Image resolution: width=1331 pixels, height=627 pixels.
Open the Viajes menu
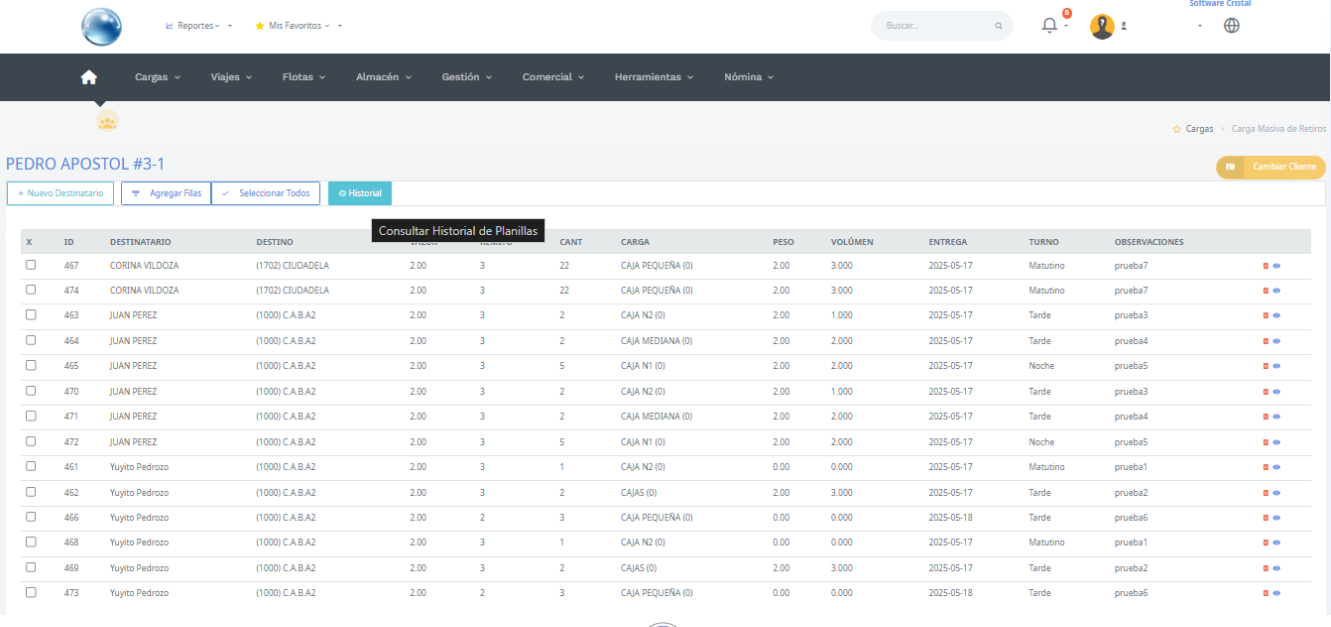click(231, 77)
